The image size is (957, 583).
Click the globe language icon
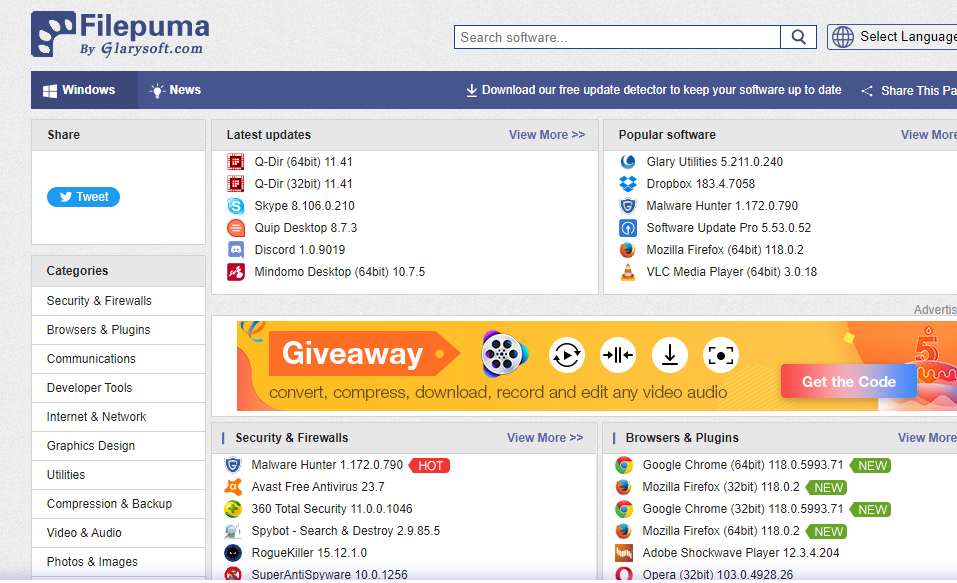(843, 37)
